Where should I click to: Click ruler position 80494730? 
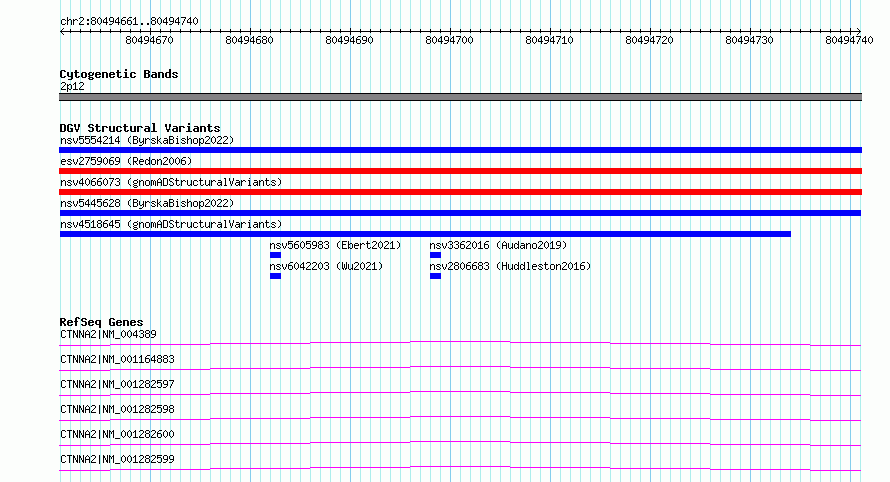[749, 40]
